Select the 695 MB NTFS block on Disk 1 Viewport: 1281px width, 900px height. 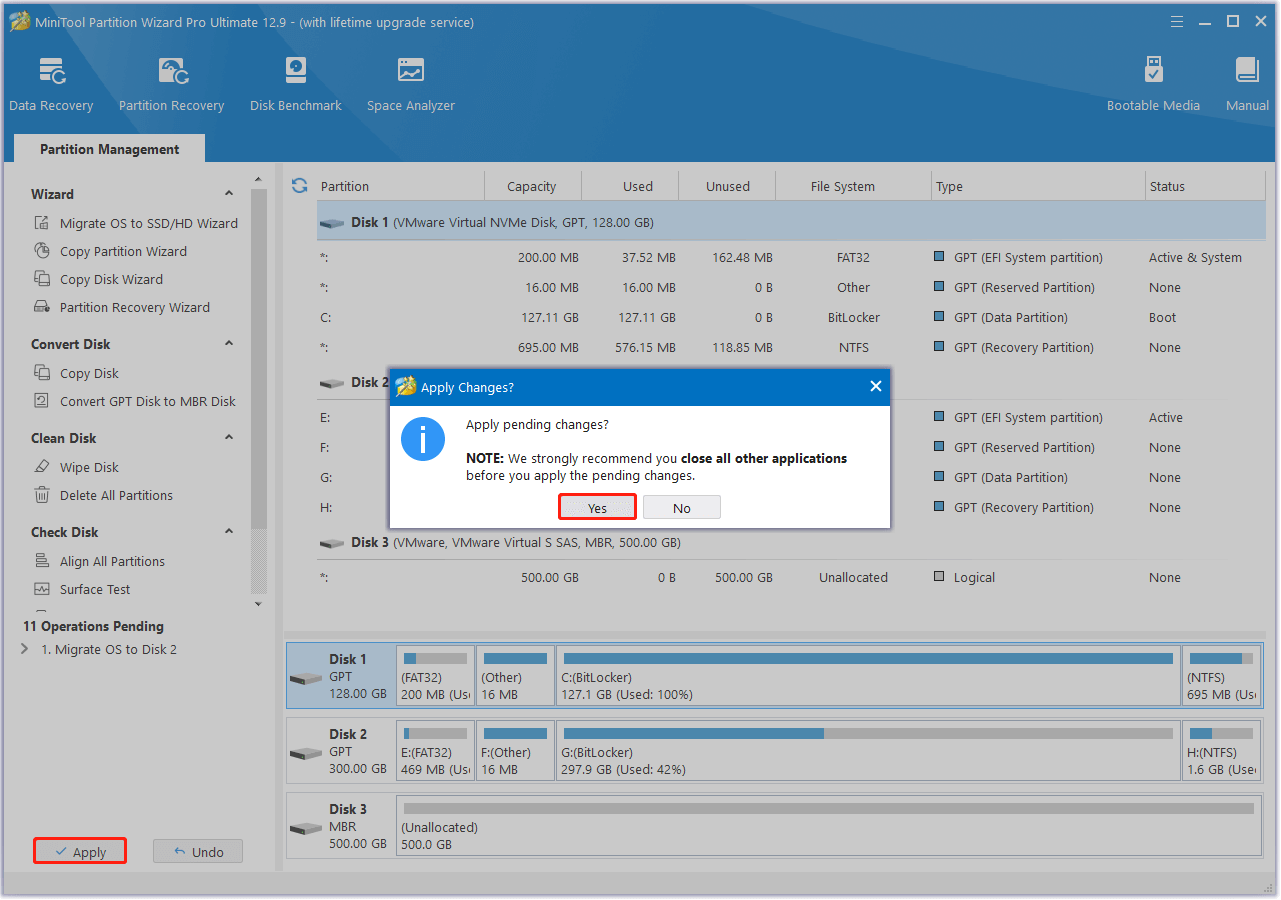coord(1221,675)
